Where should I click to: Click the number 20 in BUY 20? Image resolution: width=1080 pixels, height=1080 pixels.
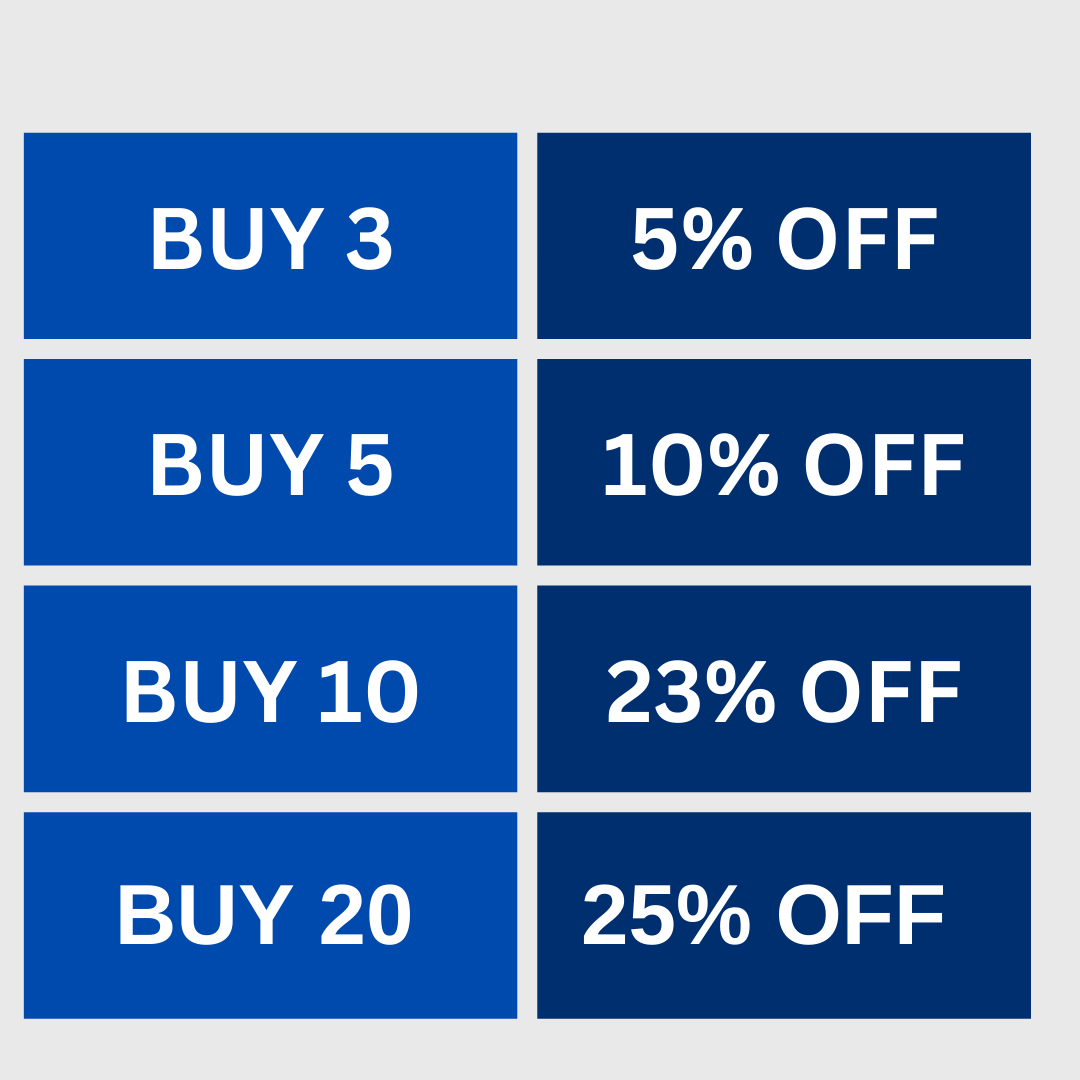pyautogui.click(x=366, y=914)
